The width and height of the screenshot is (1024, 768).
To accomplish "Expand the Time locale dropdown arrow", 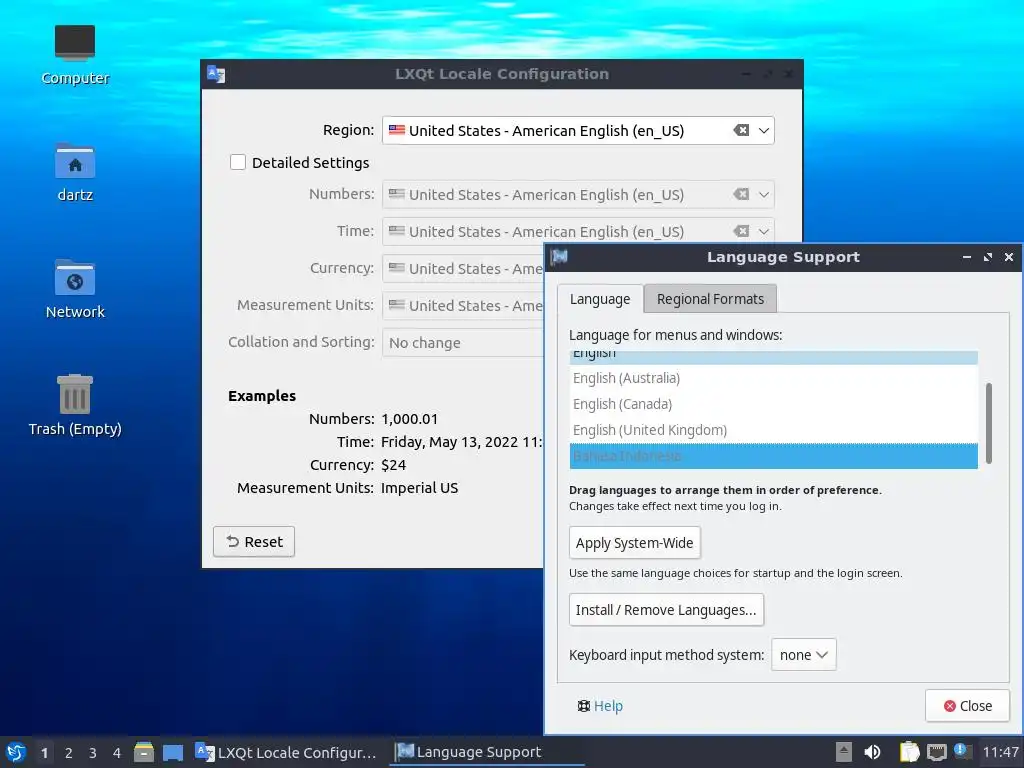I will tap(764, 231).
